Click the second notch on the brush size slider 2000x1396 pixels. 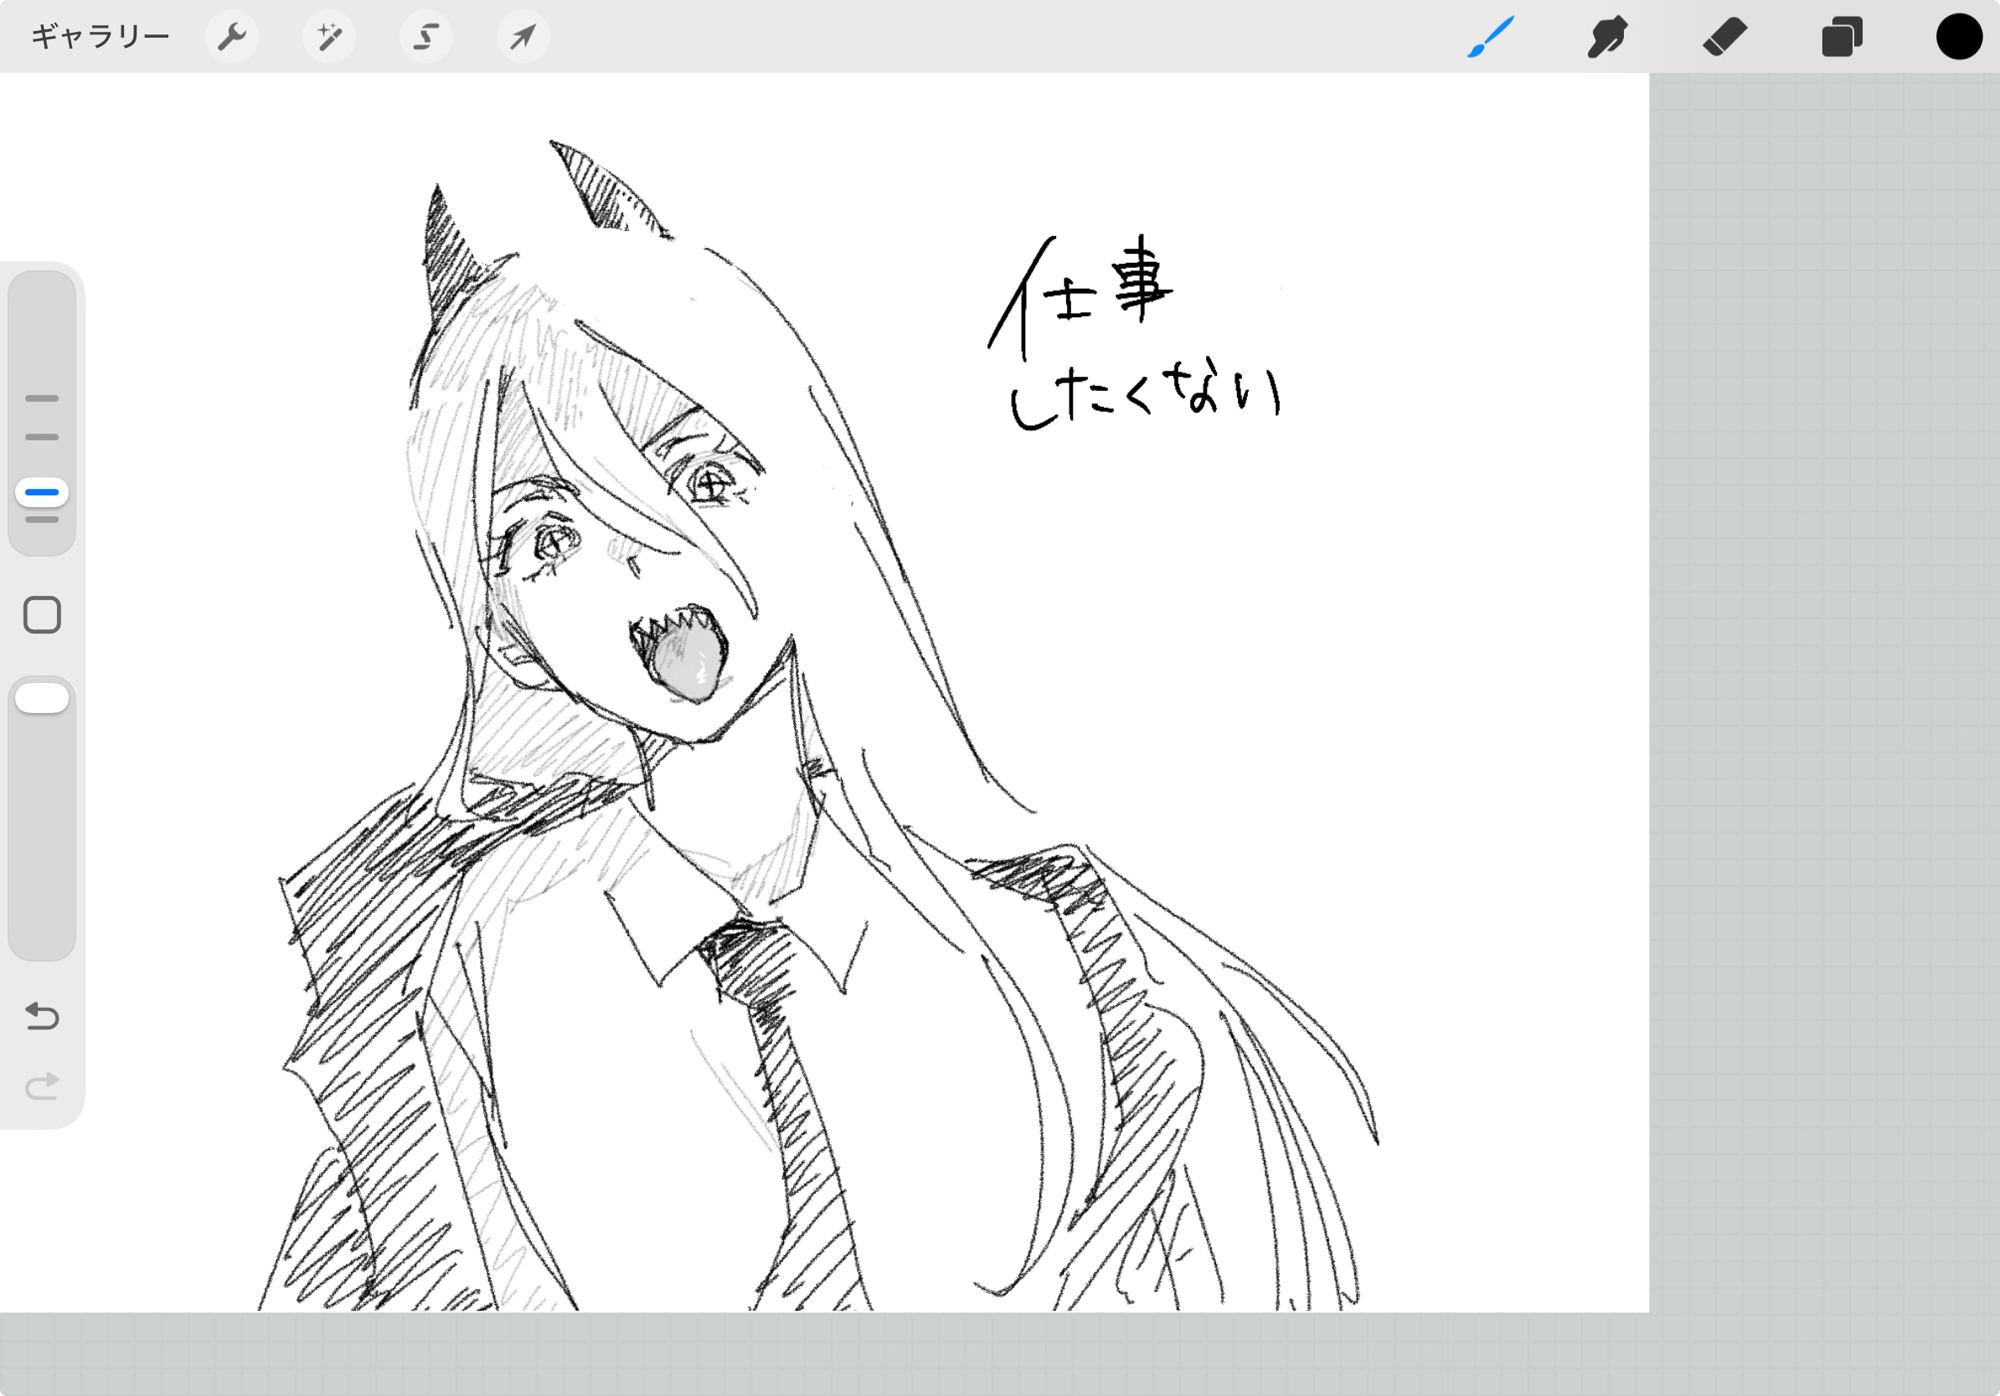click(x=42, y=437)
